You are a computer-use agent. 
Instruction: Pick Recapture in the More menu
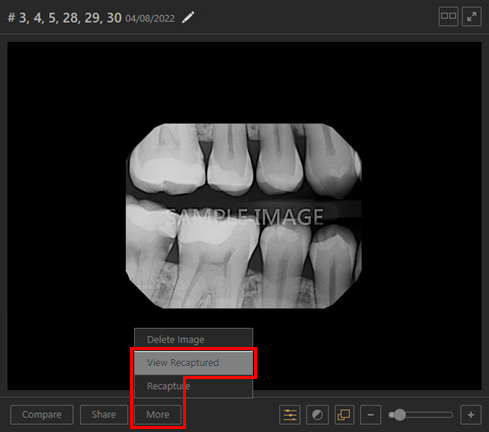(193, 386)
